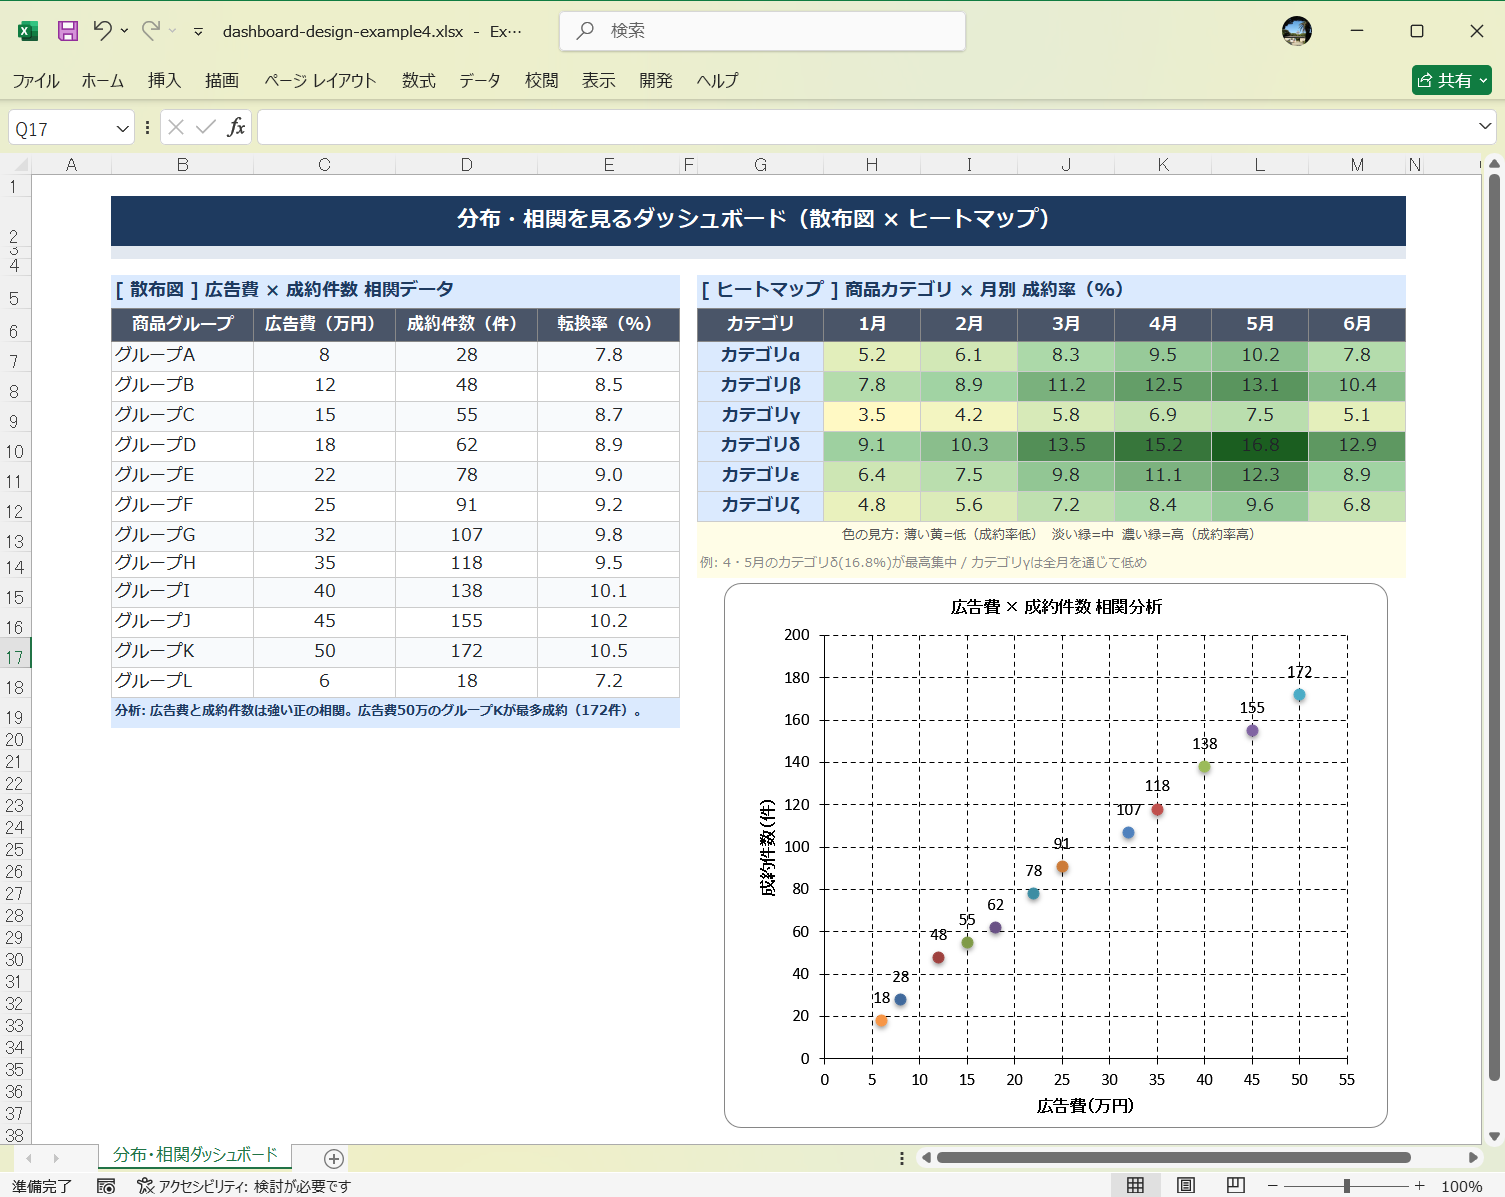Click the zoom slider handle

(1347, 1186)
